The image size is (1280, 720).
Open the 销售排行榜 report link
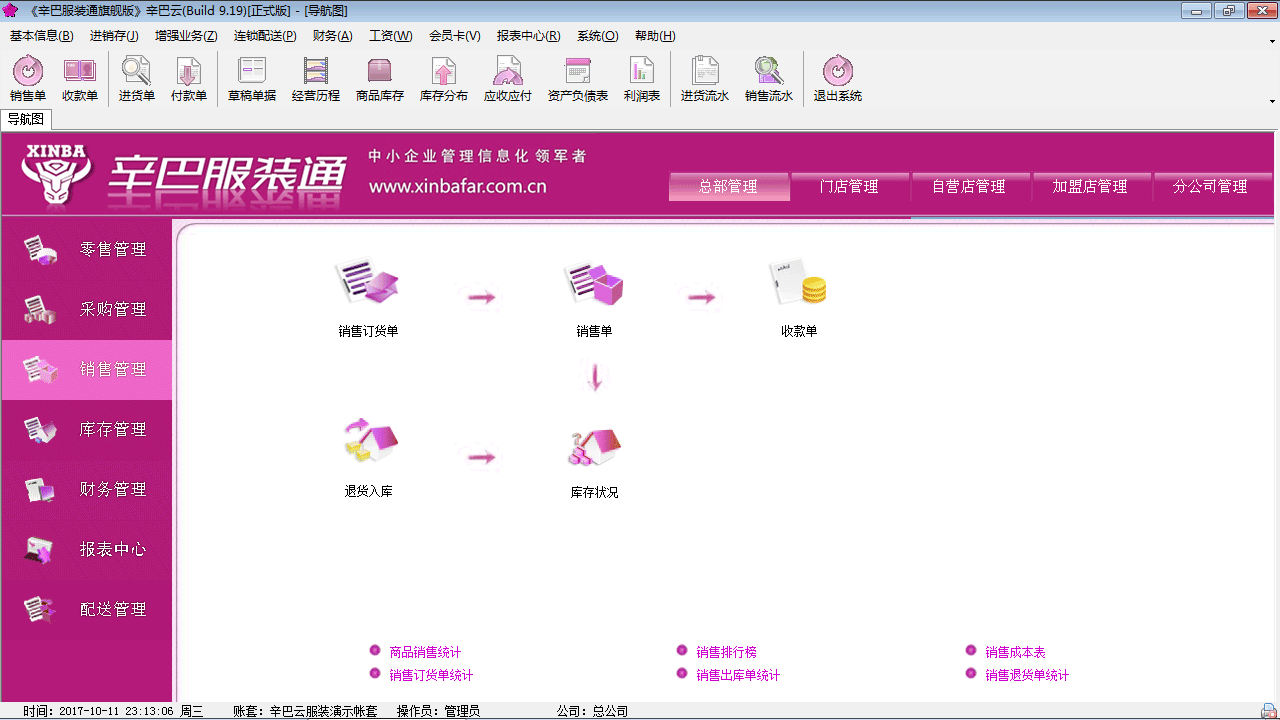(726, 652)
